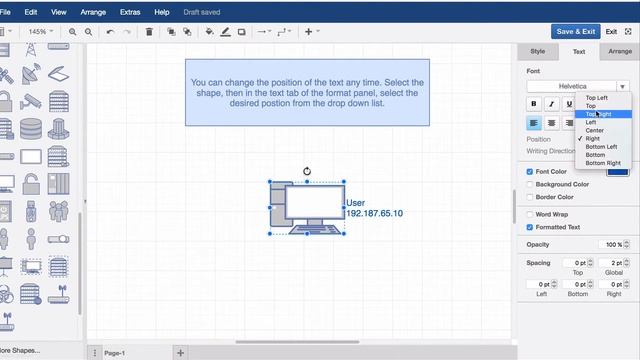Adjust the top spacing stepper
The image size is (640, 360).
[590, 263]
